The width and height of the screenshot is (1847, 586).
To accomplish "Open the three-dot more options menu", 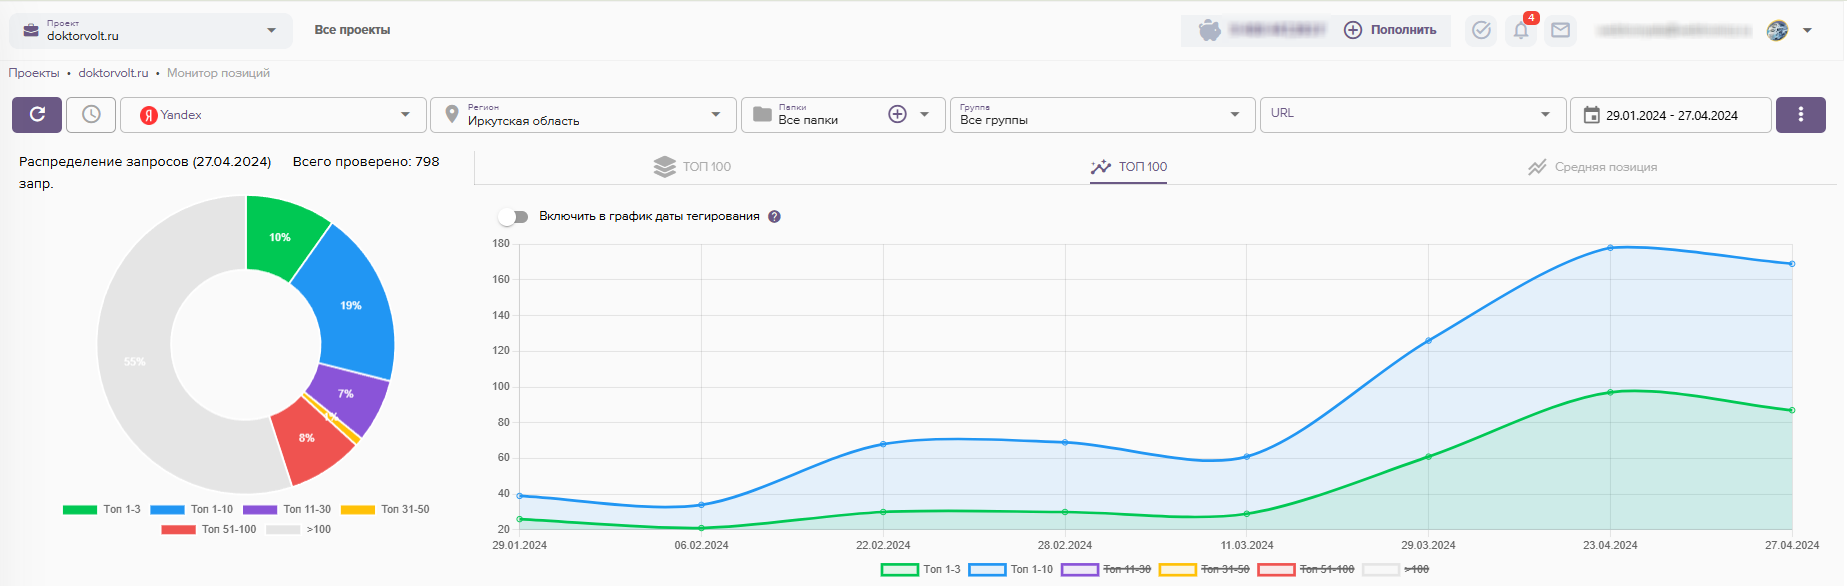I will pyautogui.click(x=1800, y=115).
